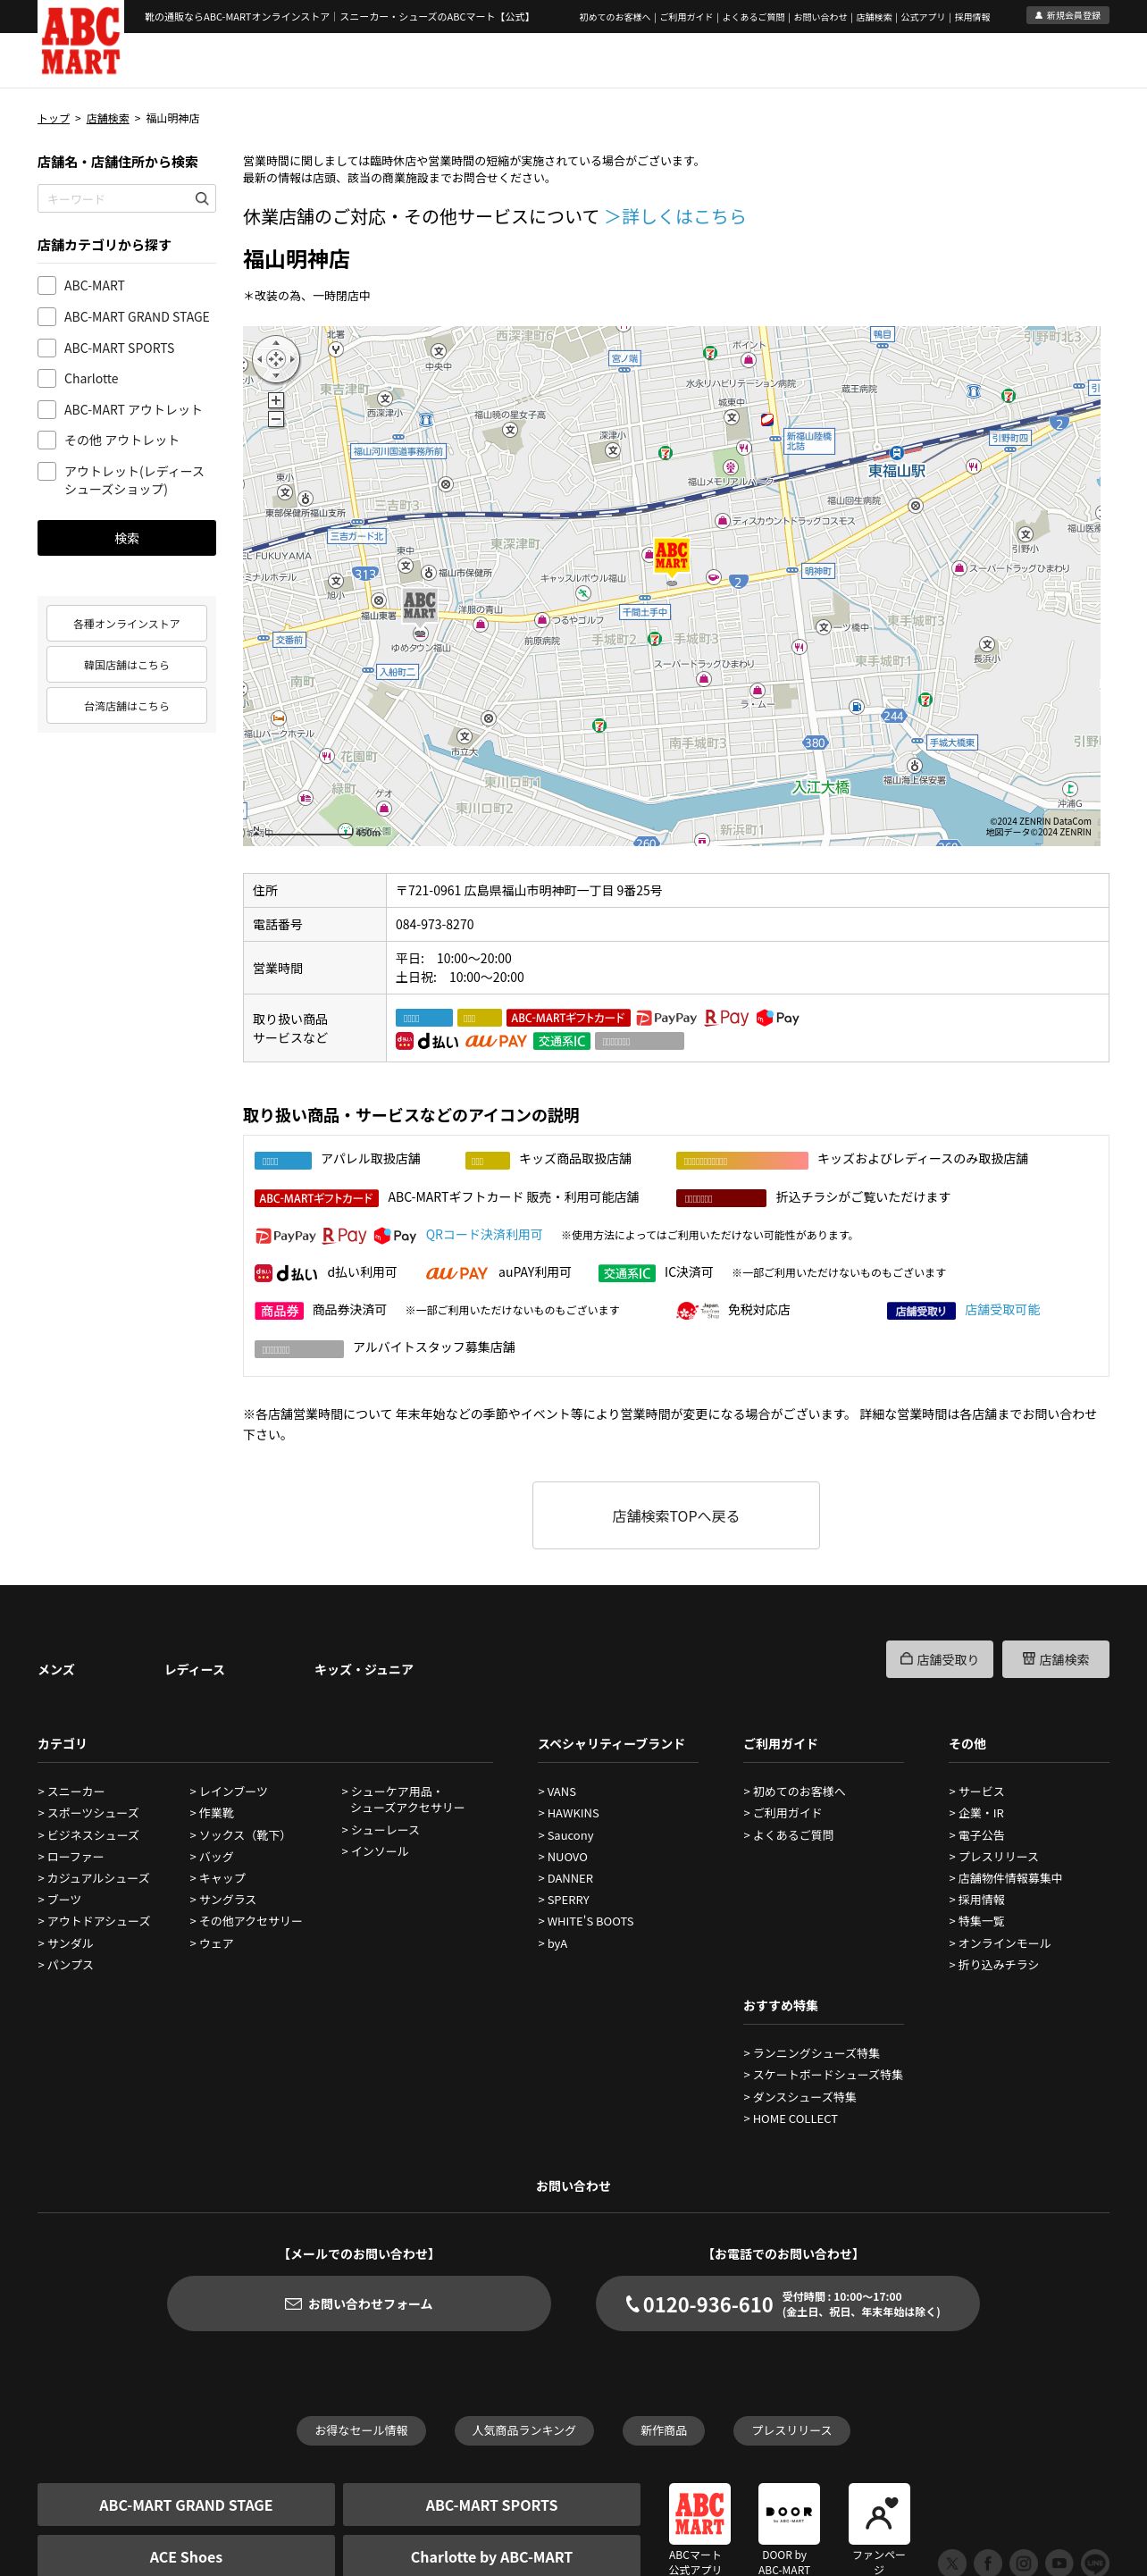Click the お問い合わせフォーム button
1147x2576 pixels.
[359, 2303]
